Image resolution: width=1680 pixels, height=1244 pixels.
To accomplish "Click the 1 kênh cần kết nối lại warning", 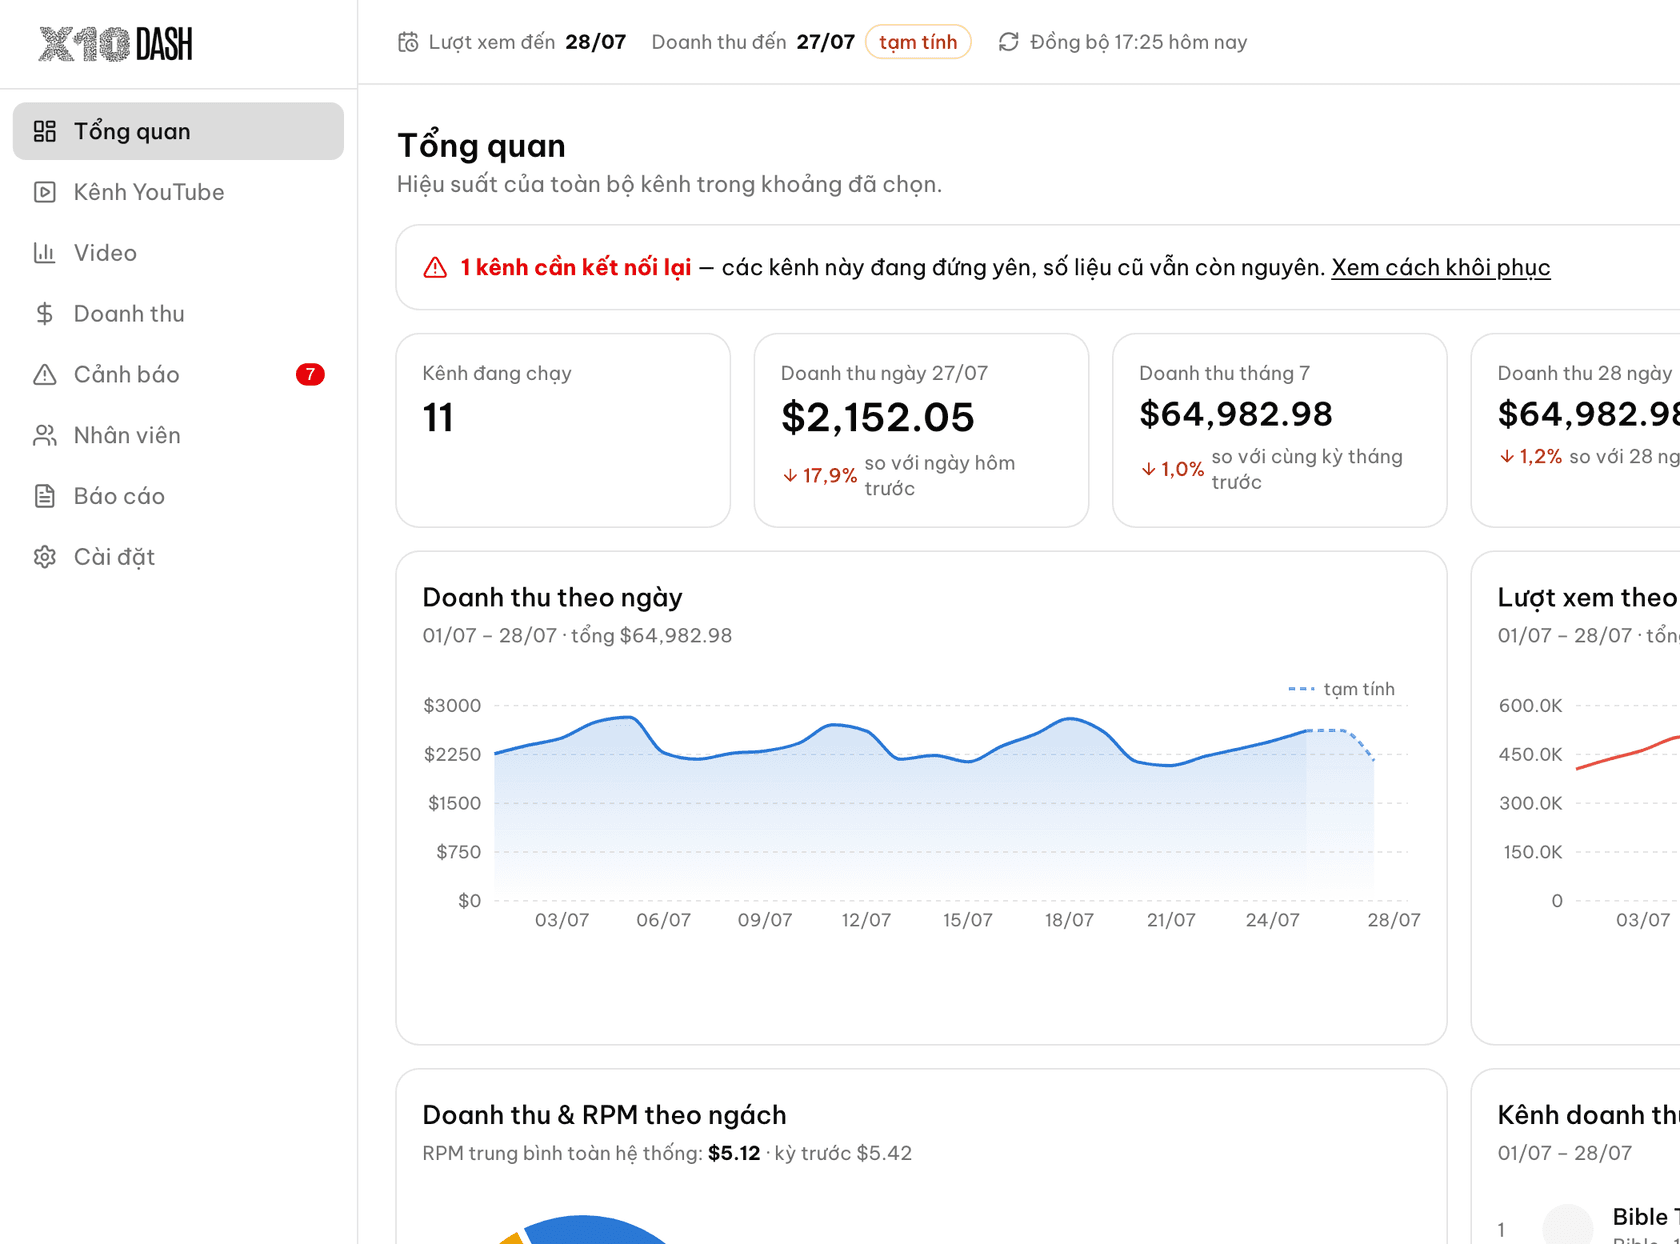I will pos(575,268).
